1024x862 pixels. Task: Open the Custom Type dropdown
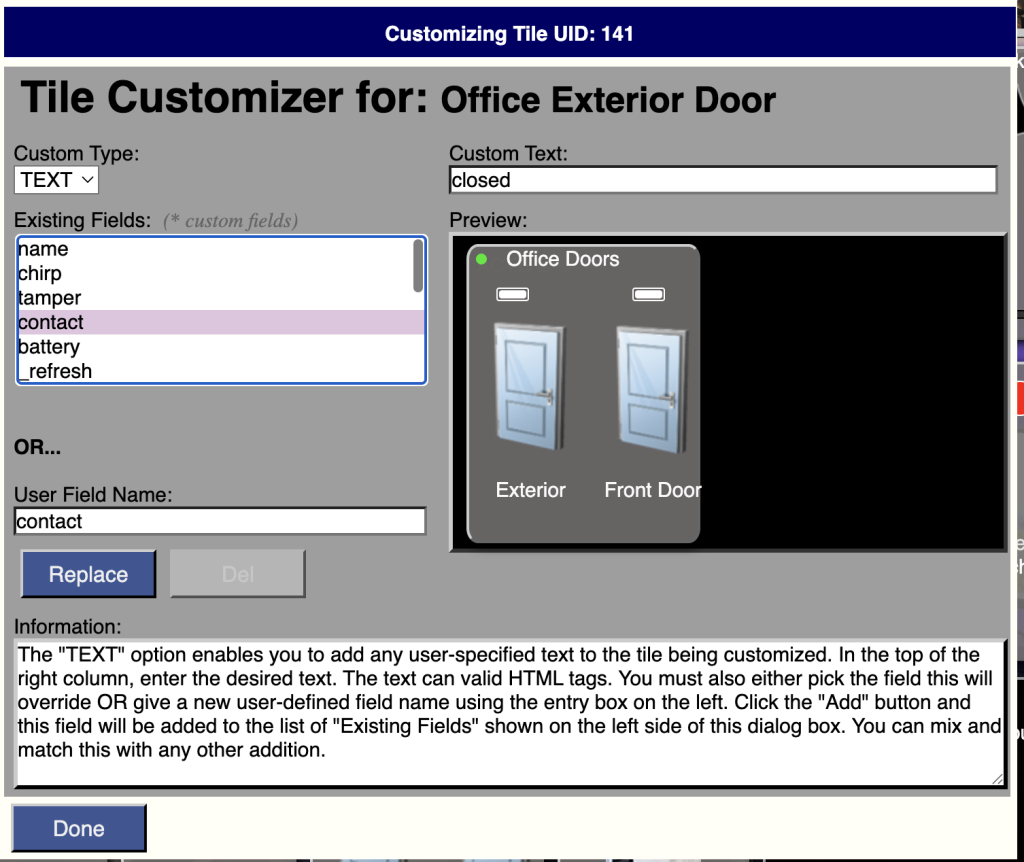56,180
